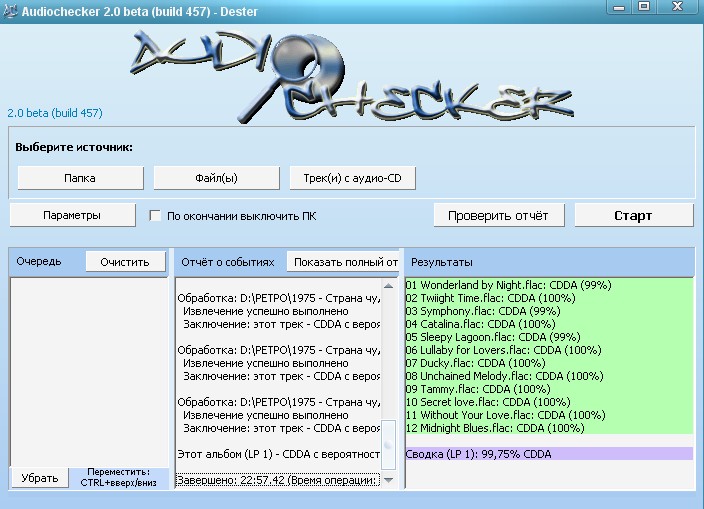Open Параметры settings
Screen dimensions: 704x509
(x=72, y=215)
